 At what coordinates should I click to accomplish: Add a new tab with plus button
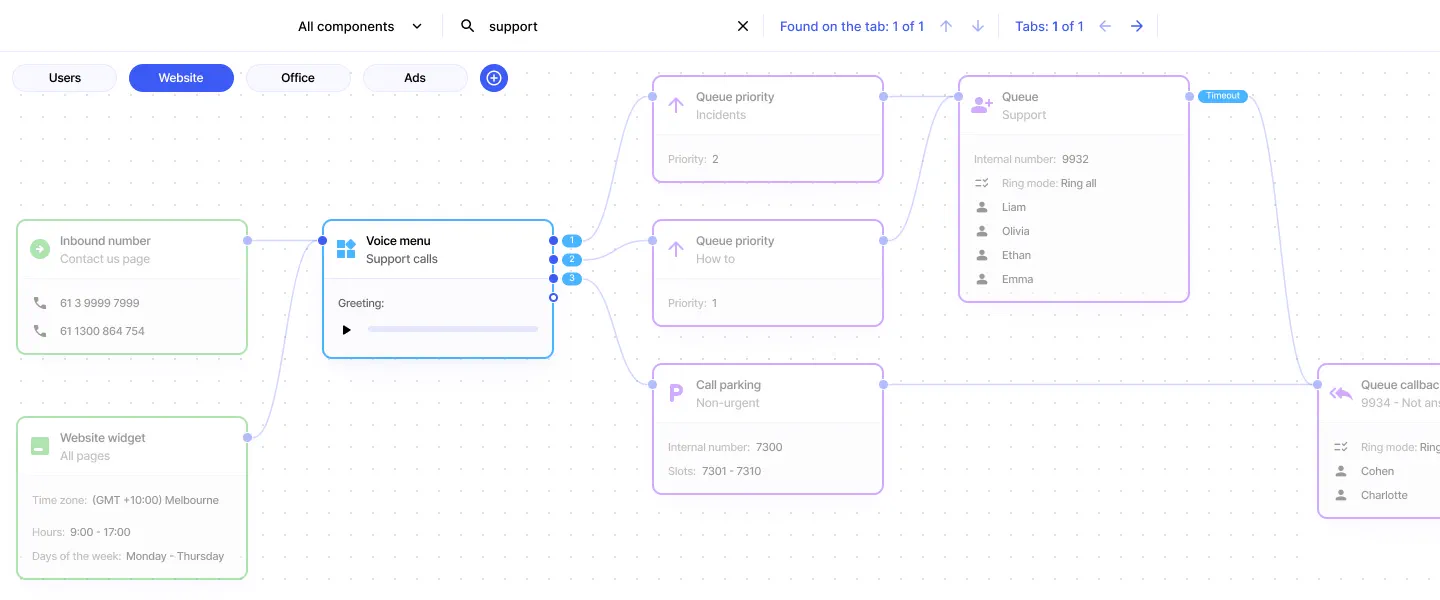click(494, 78)
